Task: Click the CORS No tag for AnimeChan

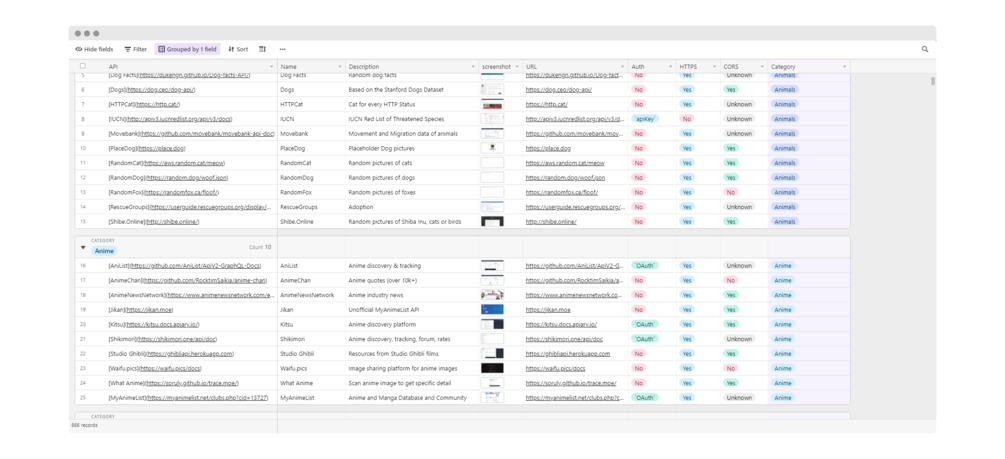Action: pyautogui.click(x=730, y=280)
